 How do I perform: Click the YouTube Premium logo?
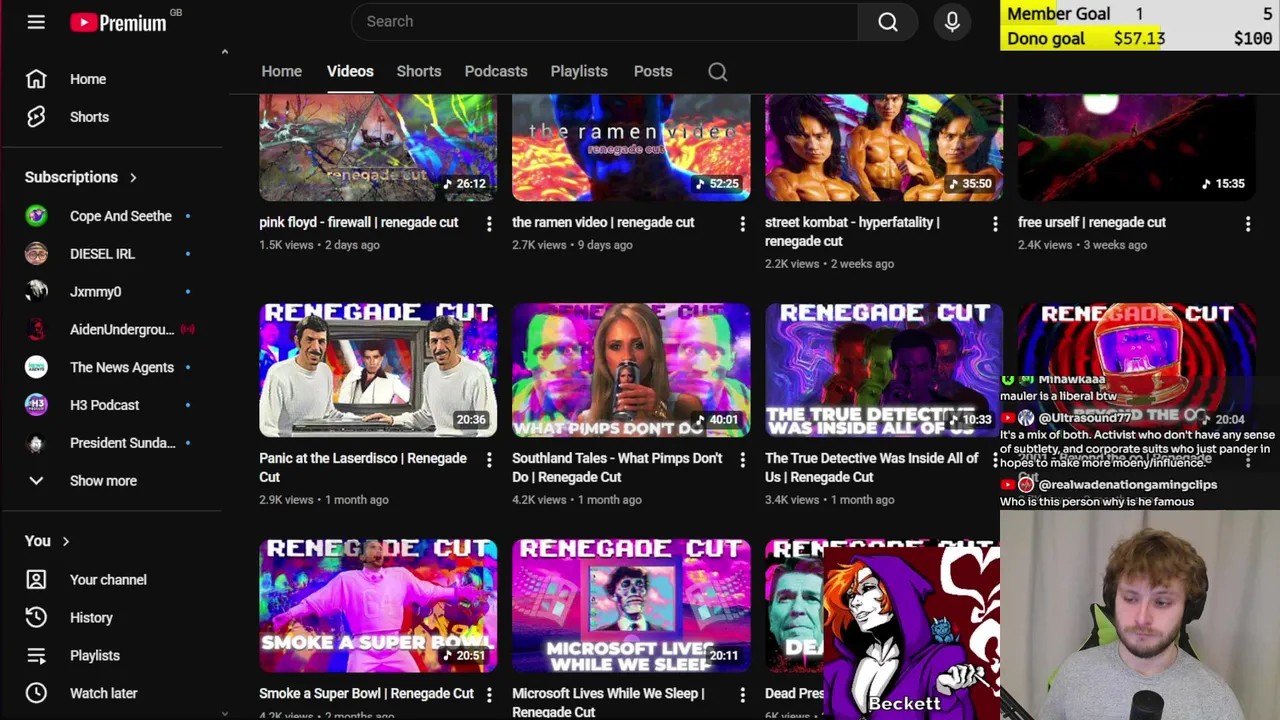(x=119, y=22)
